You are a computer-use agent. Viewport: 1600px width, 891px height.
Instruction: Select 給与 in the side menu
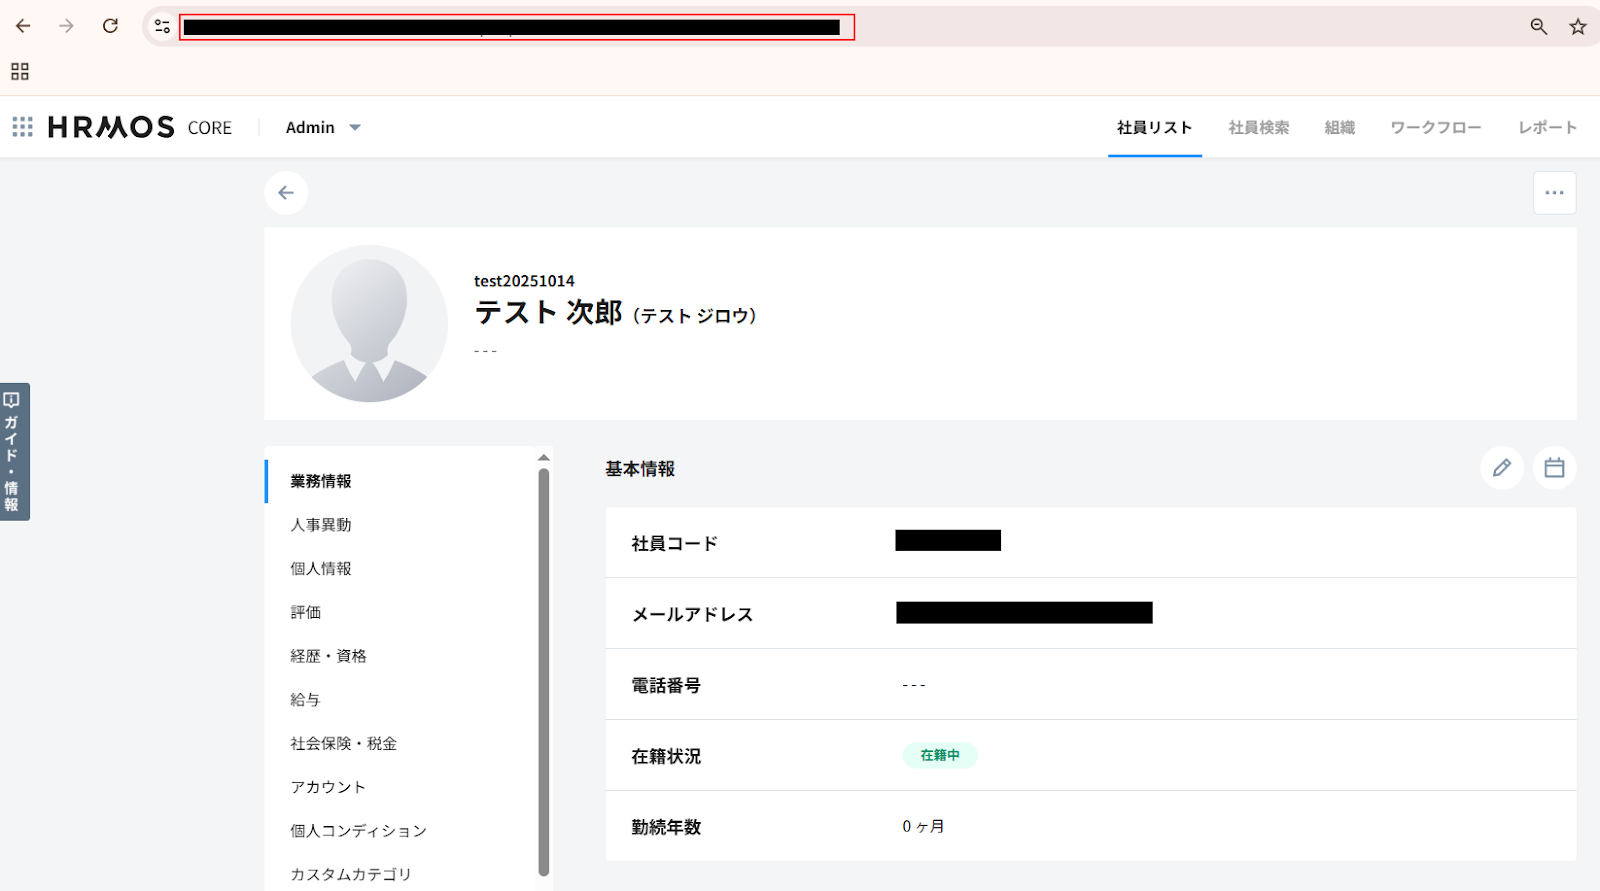(x=306, y=700)
